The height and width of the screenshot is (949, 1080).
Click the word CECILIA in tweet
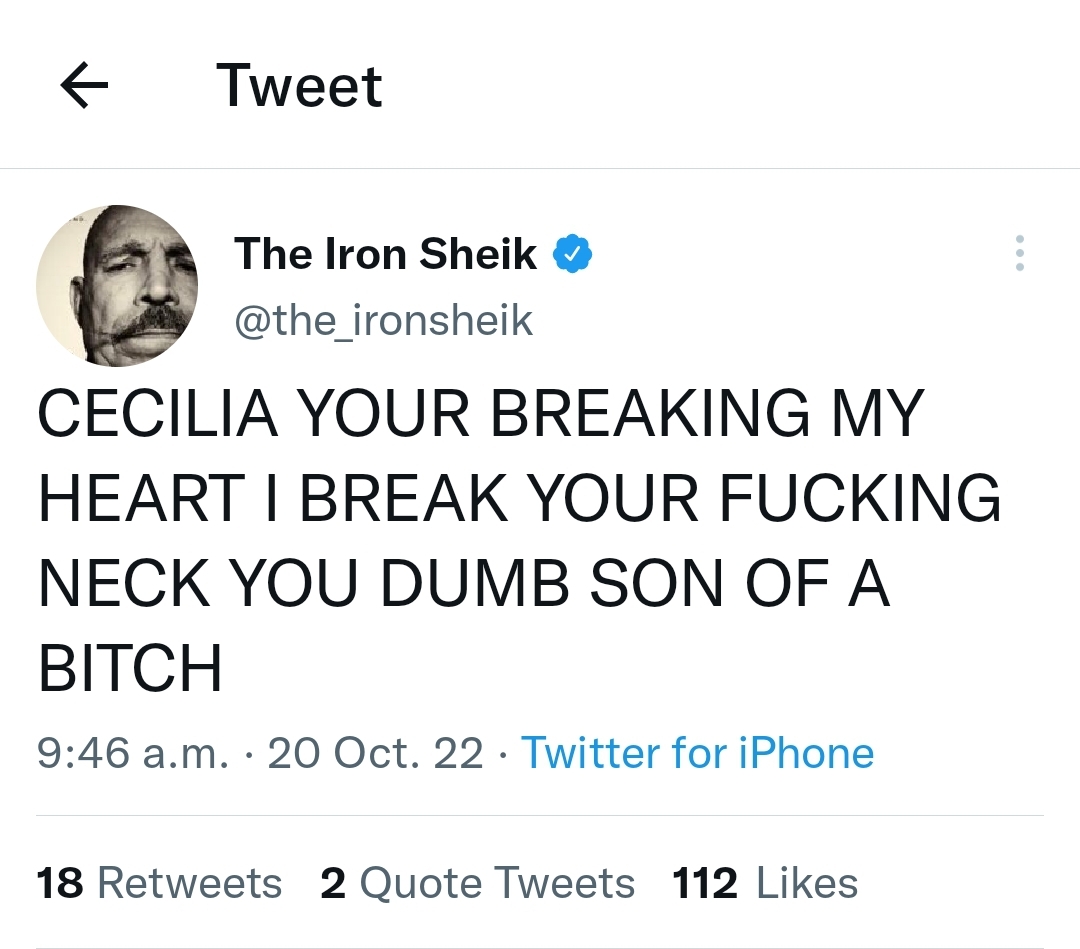pyautogui.click(x=158, y=413)
